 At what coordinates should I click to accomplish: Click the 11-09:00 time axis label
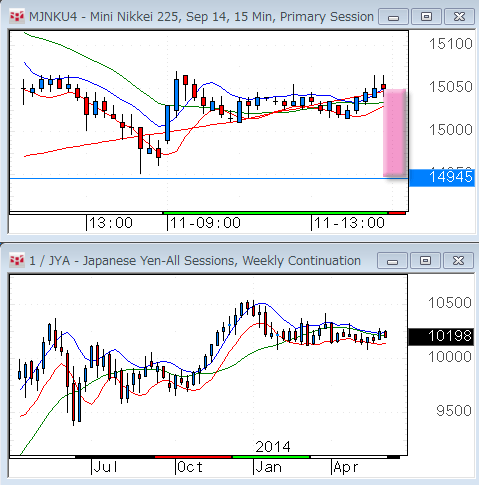[x=205, y=223]
